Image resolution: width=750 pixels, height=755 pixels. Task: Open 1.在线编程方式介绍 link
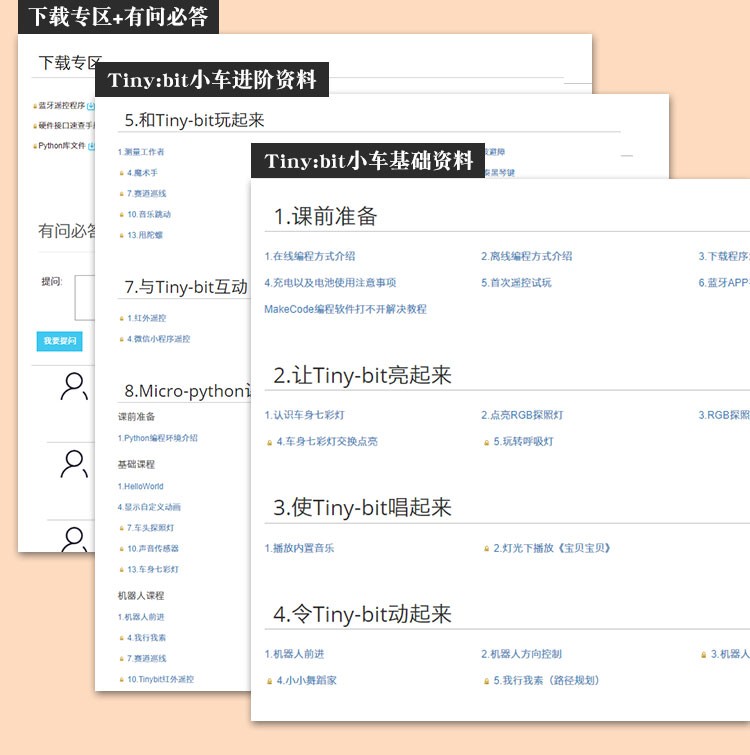(310, 256)
